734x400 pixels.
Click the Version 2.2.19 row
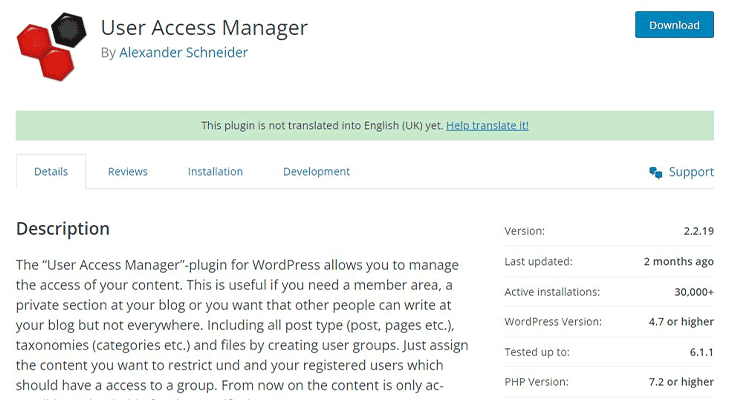click(609, 231)
